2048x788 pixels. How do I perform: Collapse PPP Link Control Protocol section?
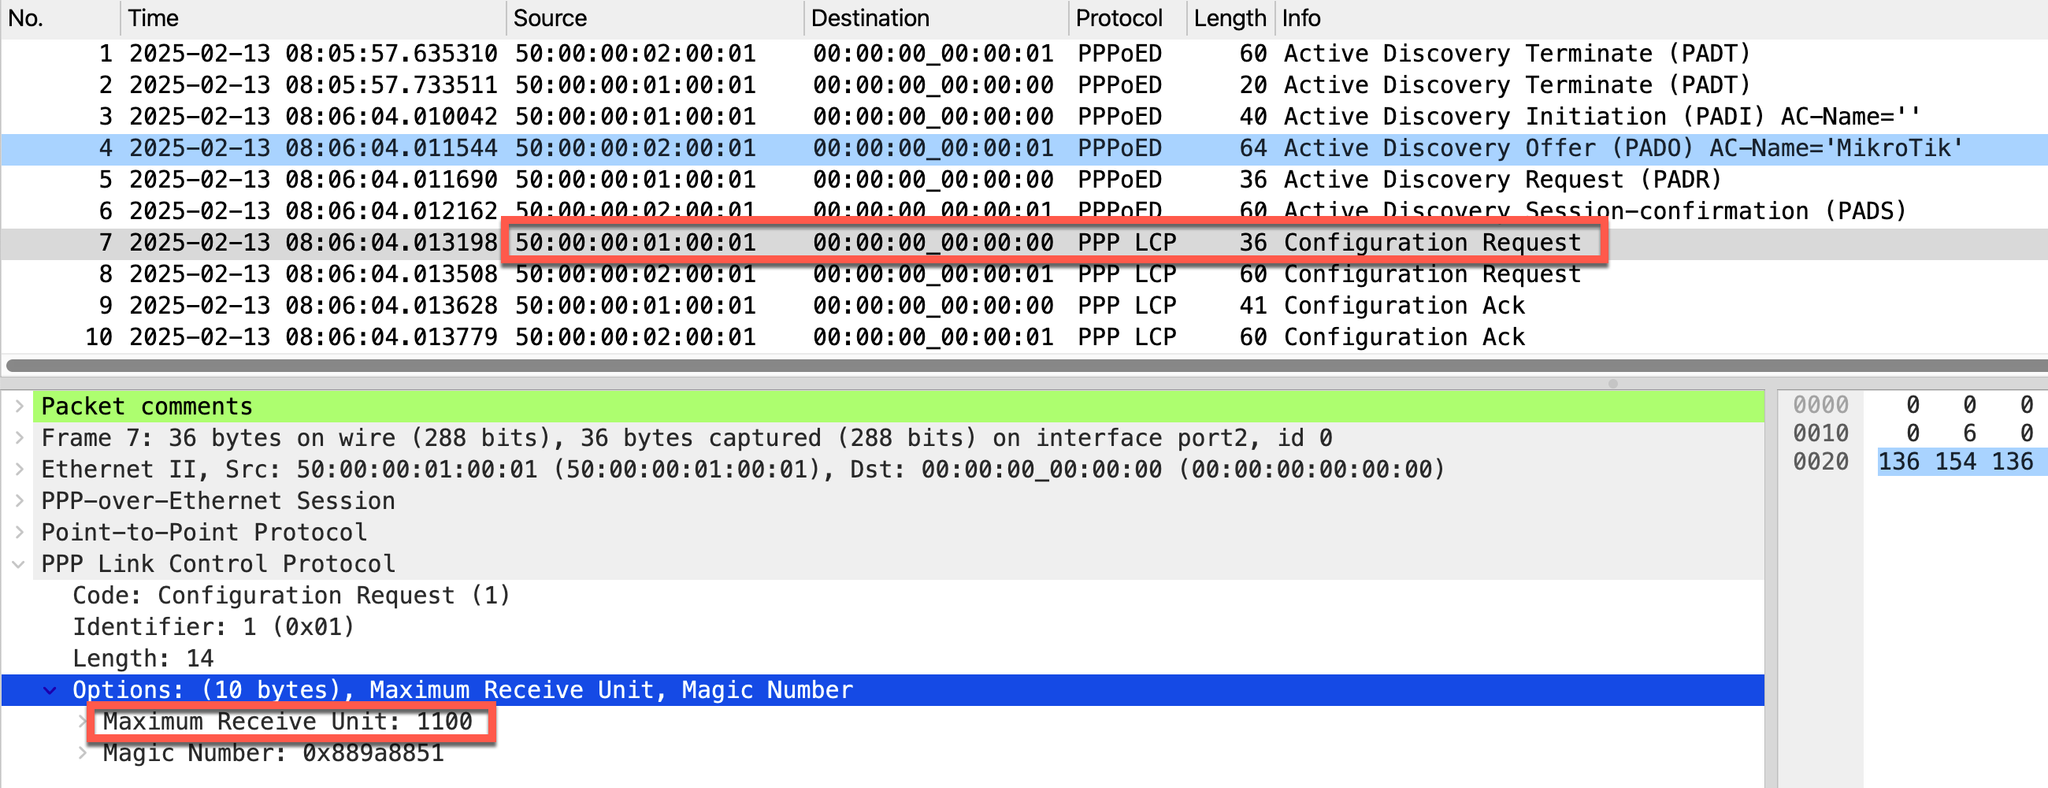point(19,564)
